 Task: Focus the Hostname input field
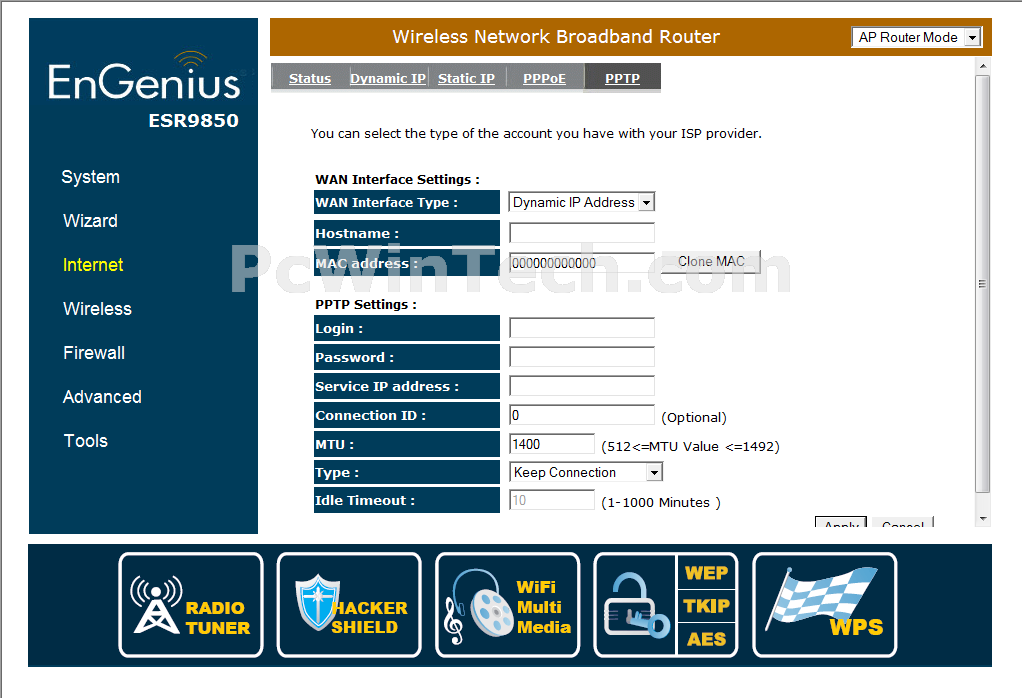(x=581, y=233)
